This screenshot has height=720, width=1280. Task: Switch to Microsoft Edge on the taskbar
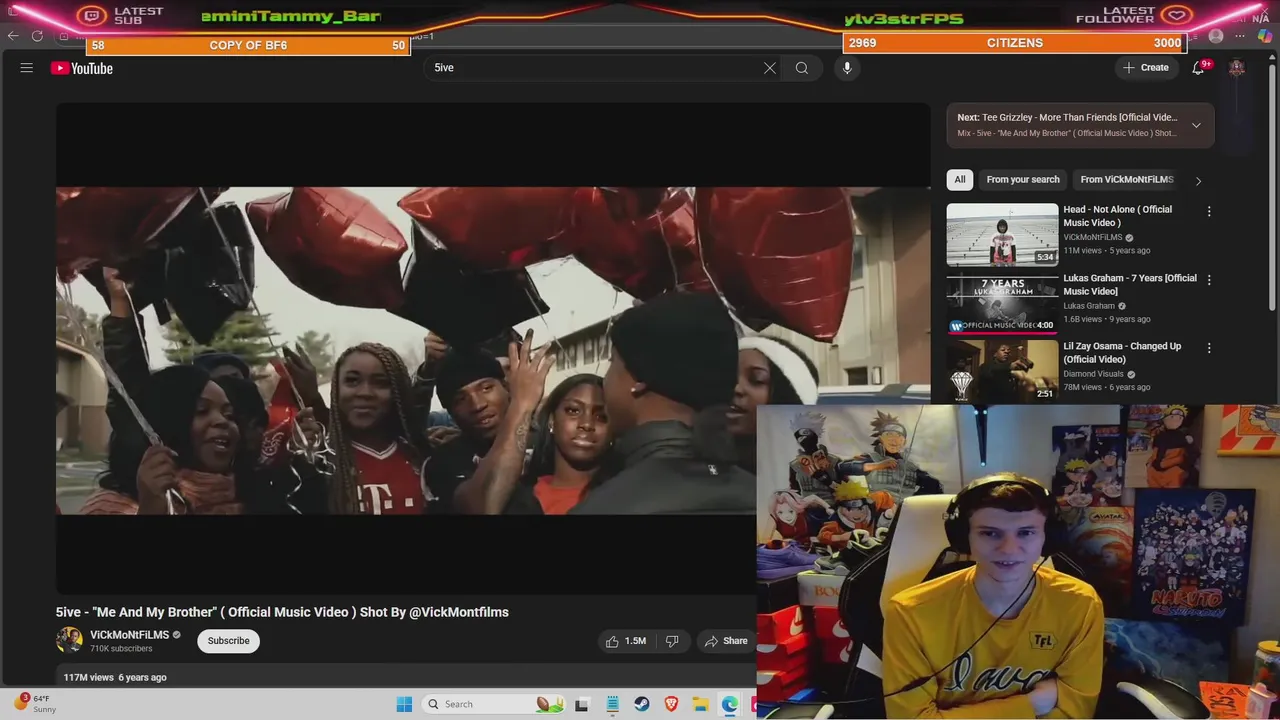(x=730, y=704)
